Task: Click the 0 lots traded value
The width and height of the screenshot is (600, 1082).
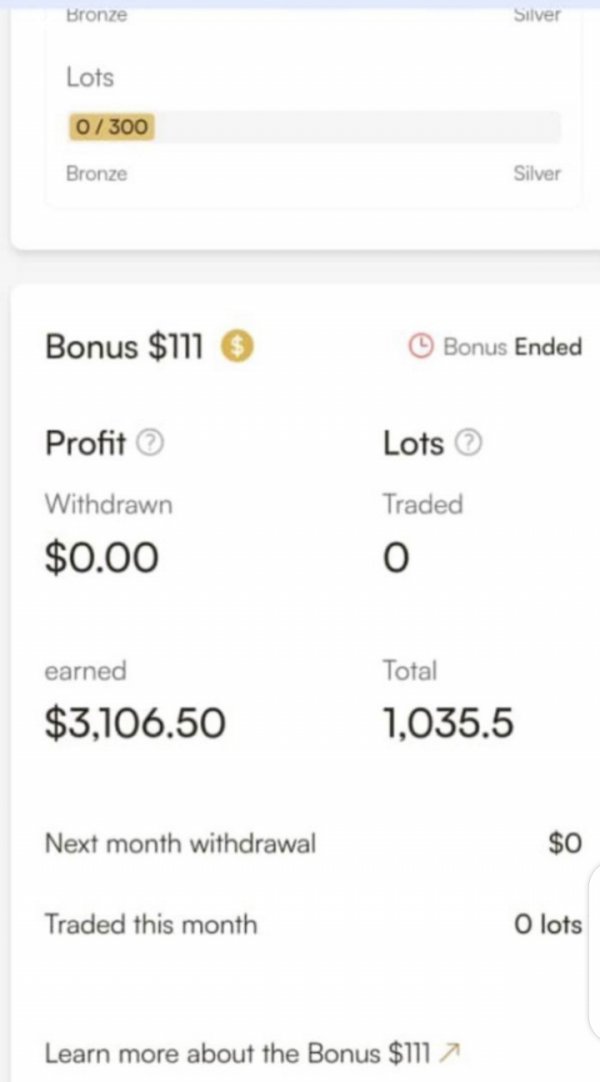Action: pos(547,925)
